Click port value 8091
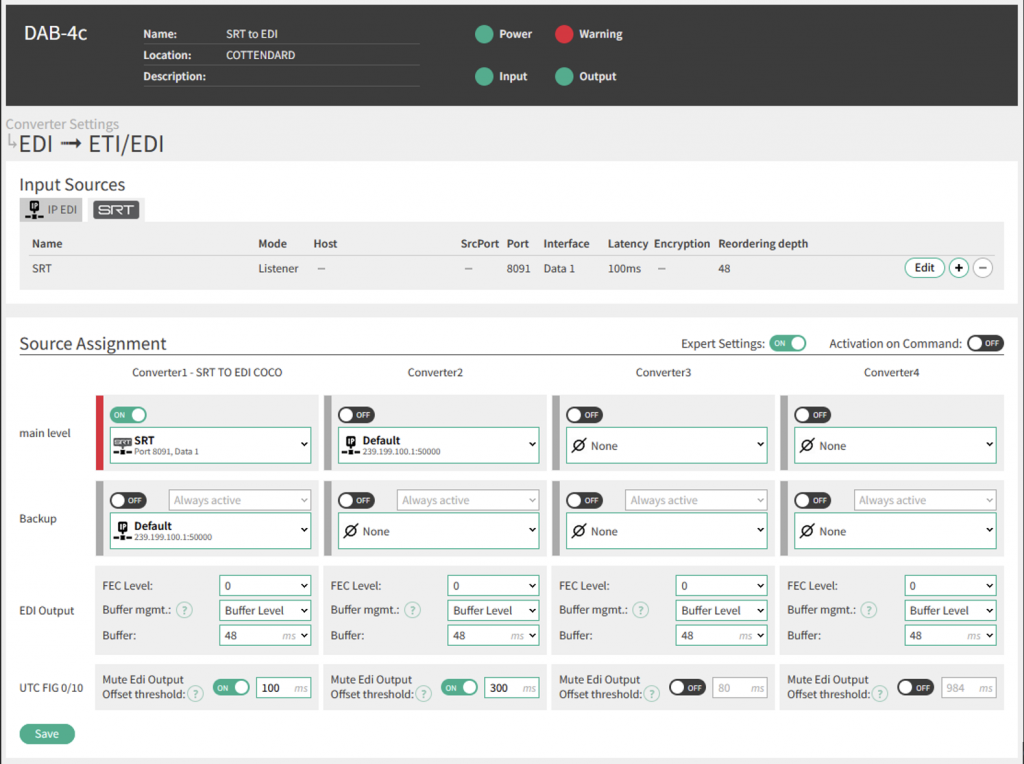Image resolution: width=1024 pixels, height=764 pixels. (519, 268)
